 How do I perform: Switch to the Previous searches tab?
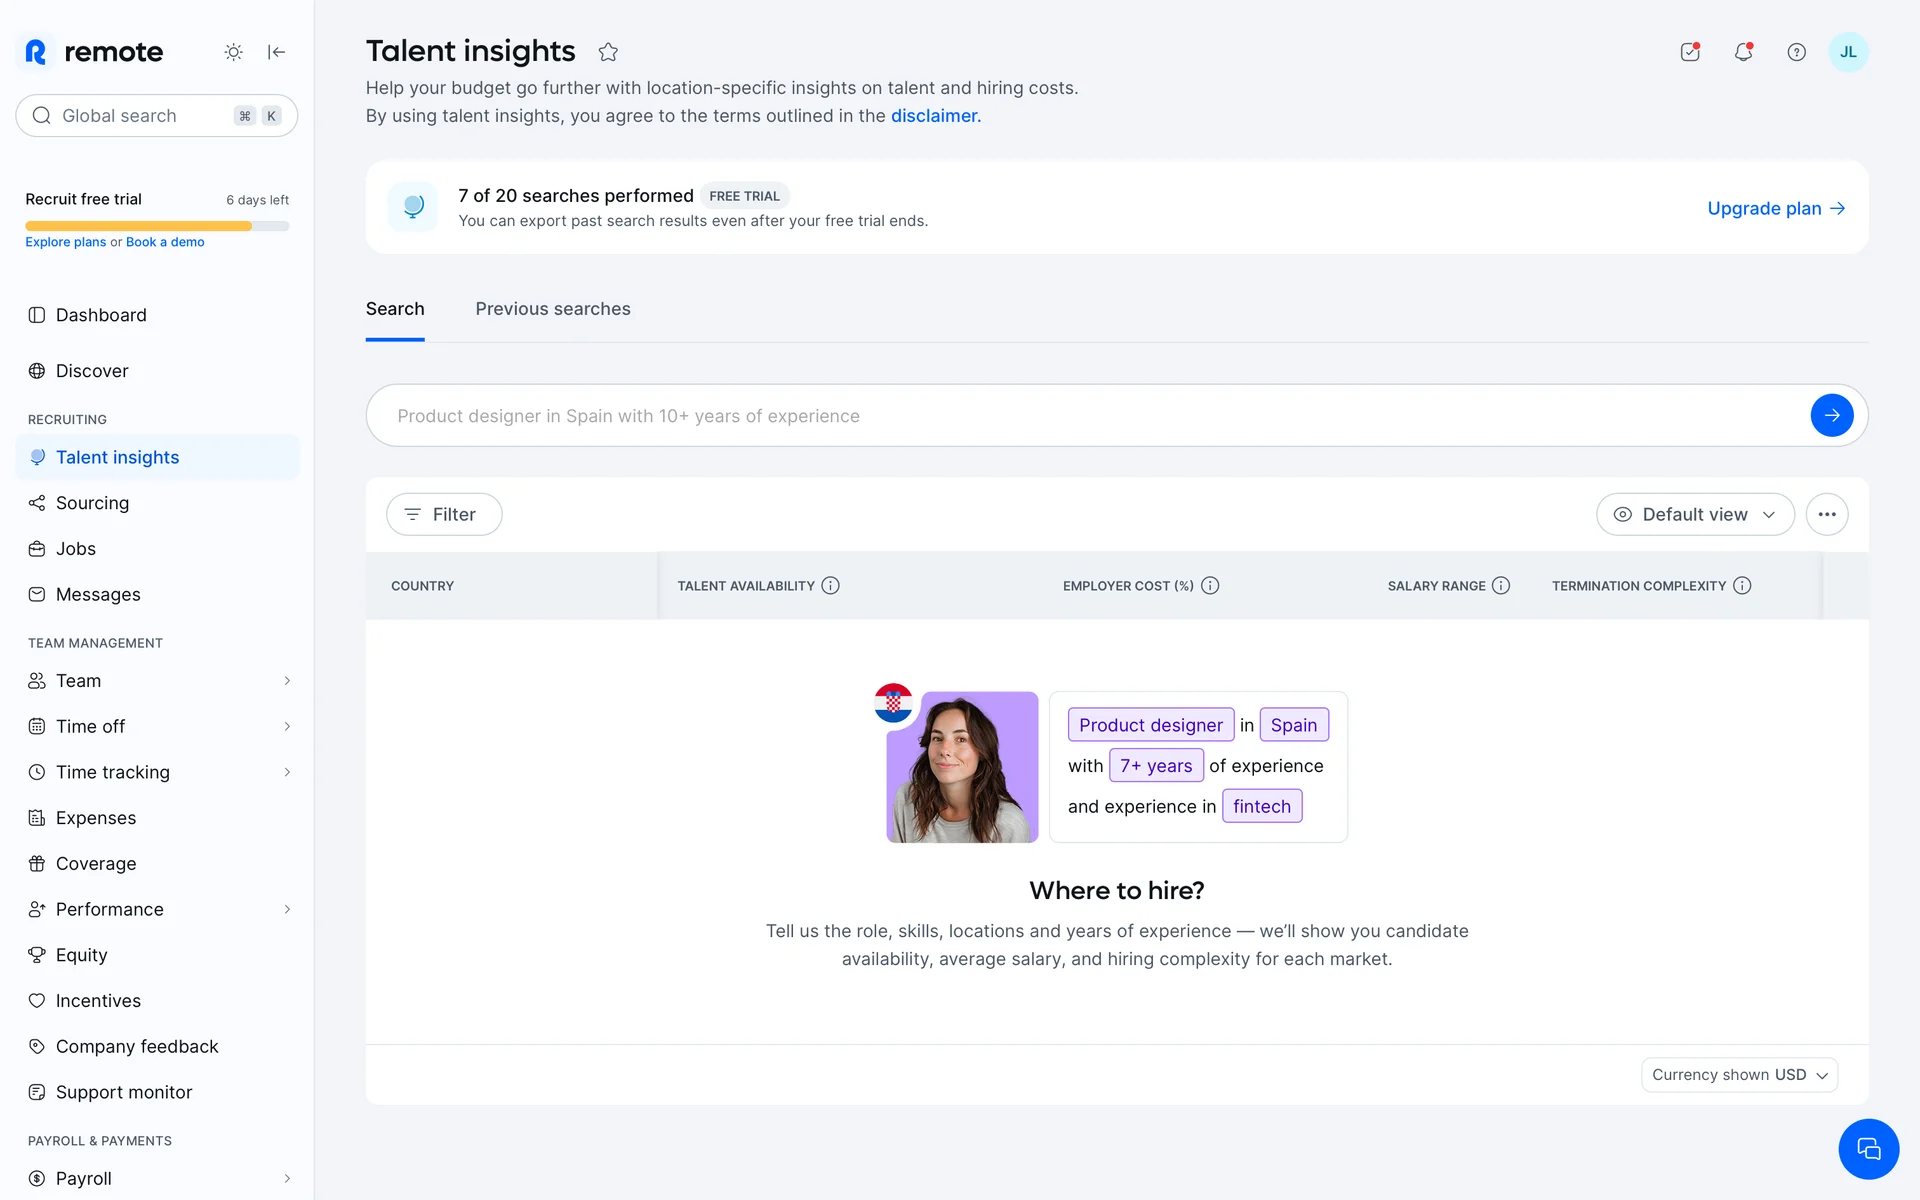[552, 309]
